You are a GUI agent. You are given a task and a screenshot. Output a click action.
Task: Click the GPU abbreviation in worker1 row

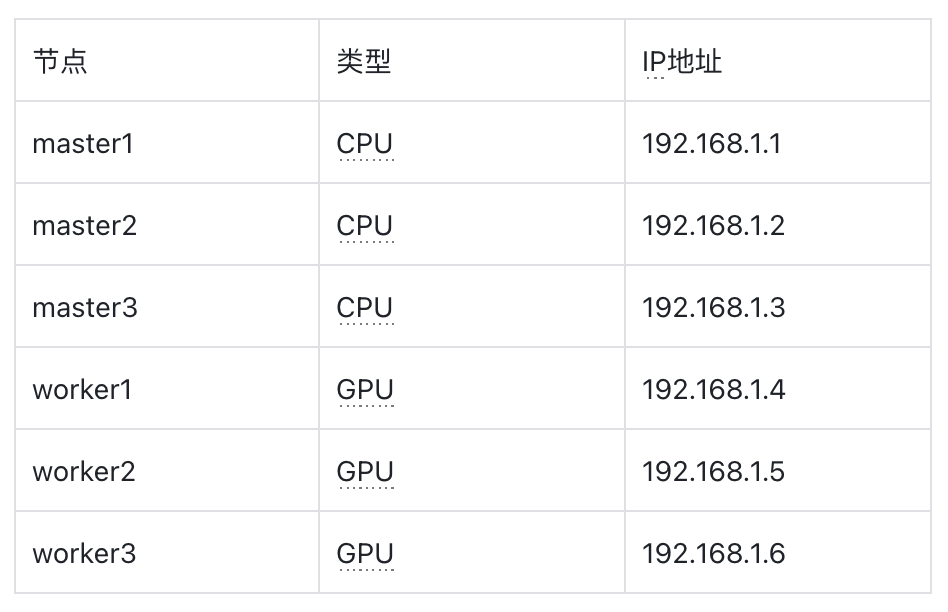coord(365,390)
